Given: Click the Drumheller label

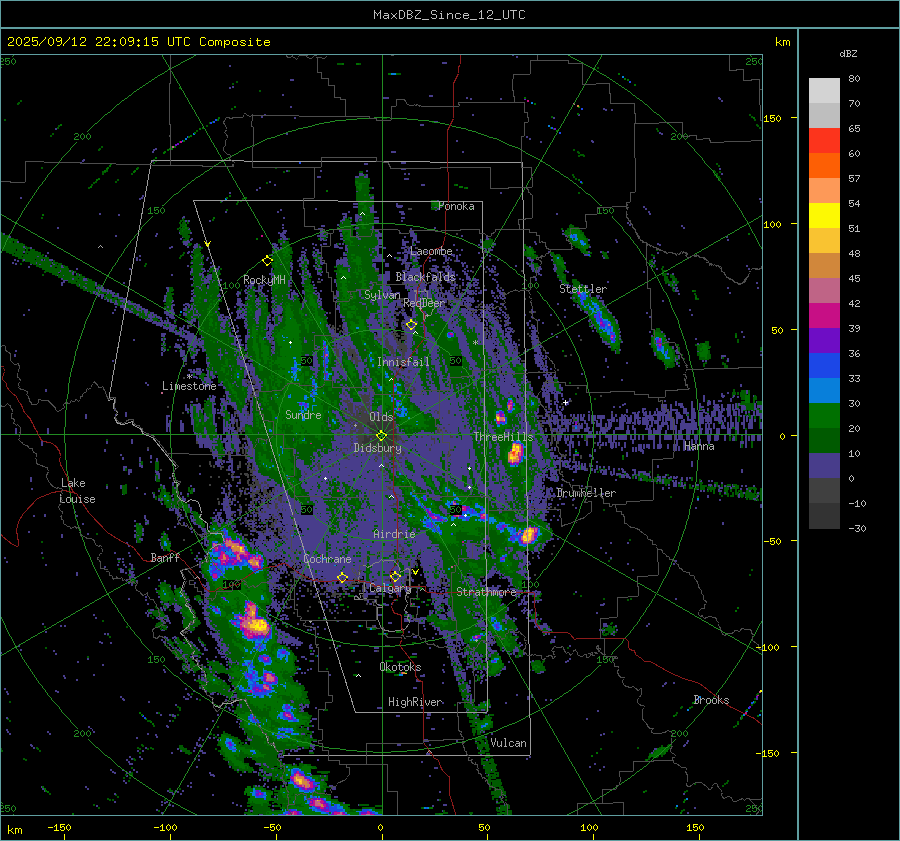Looking at the screenshot, I should [586, 493].
